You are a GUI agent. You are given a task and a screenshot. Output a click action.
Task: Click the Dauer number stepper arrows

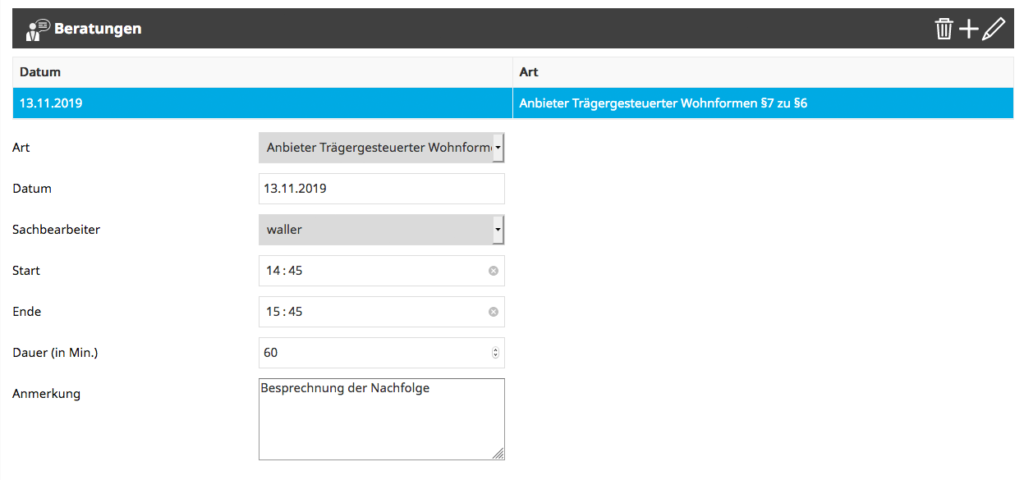[x=495, y=352]
